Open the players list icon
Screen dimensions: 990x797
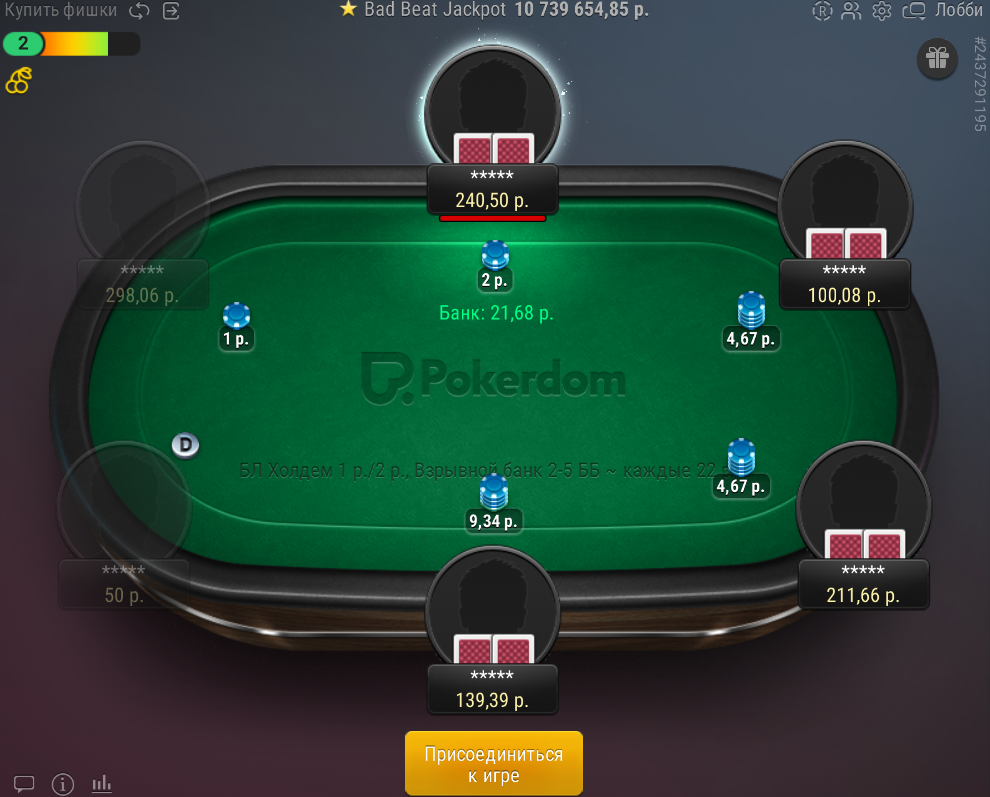[x=851, y=11]
